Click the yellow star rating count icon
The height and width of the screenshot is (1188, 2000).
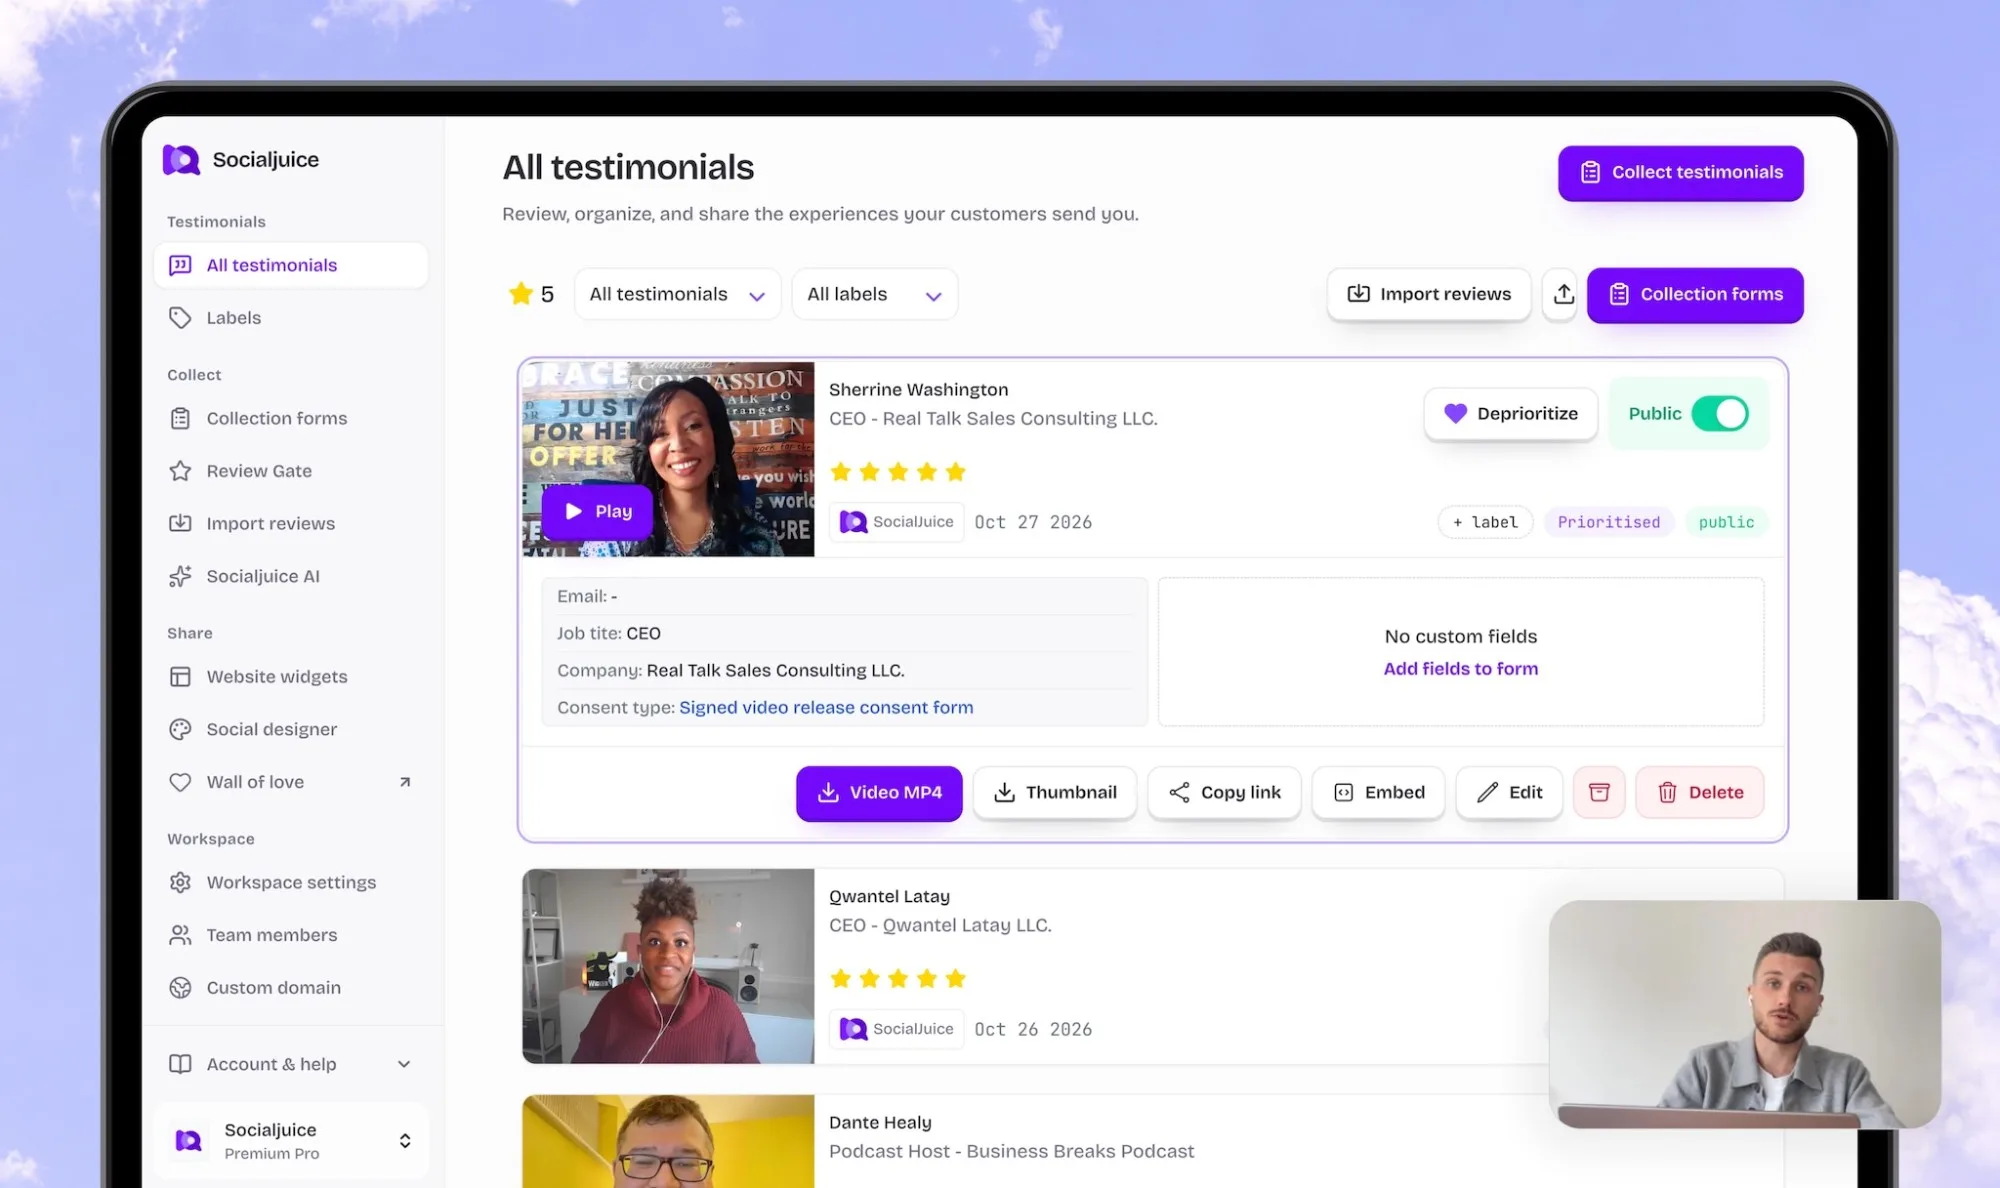tap(520, 293)
